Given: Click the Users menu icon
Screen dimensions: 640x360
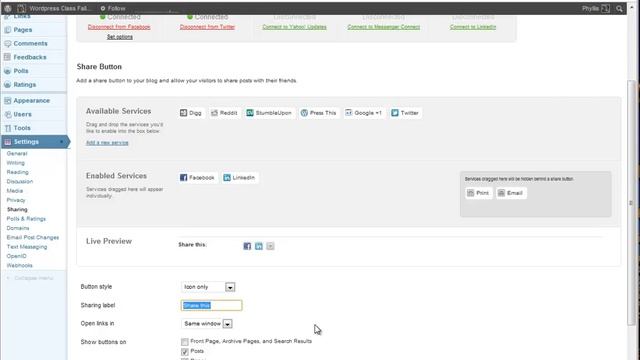Looking at the screenshot, I should click(7, 114).
